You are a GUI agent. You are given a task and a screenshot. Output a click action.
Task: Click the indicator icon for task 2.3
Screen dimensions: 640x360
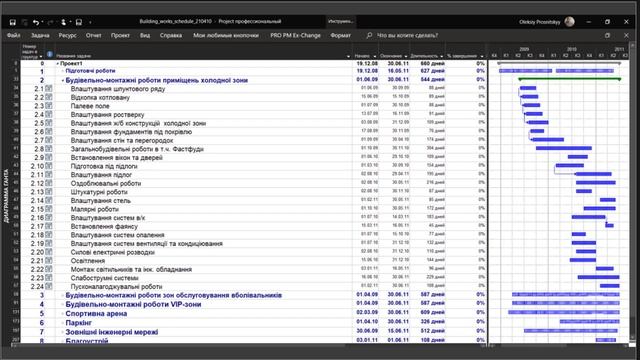click(x=49, y=106)
